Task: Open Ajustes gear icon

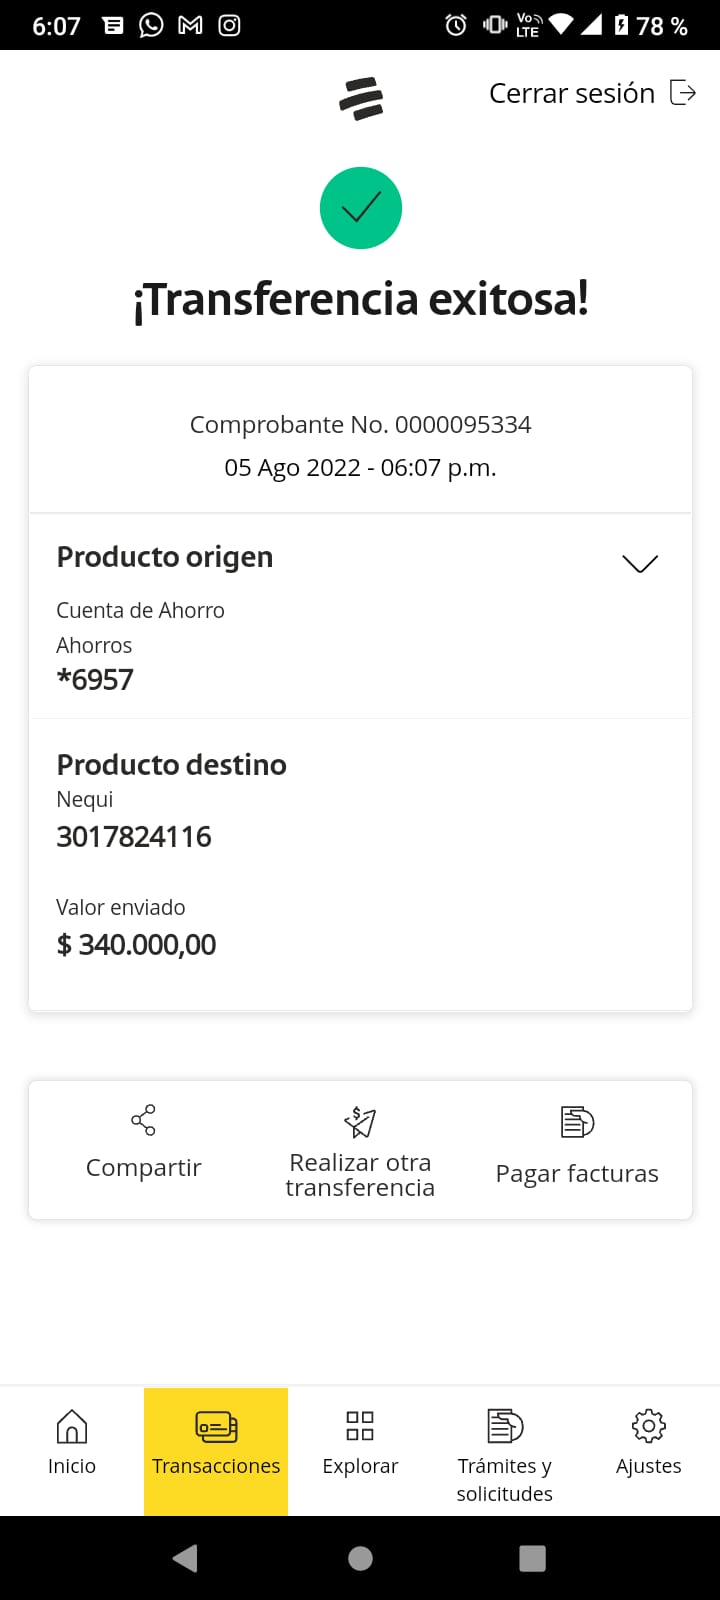Action: 649,1426
